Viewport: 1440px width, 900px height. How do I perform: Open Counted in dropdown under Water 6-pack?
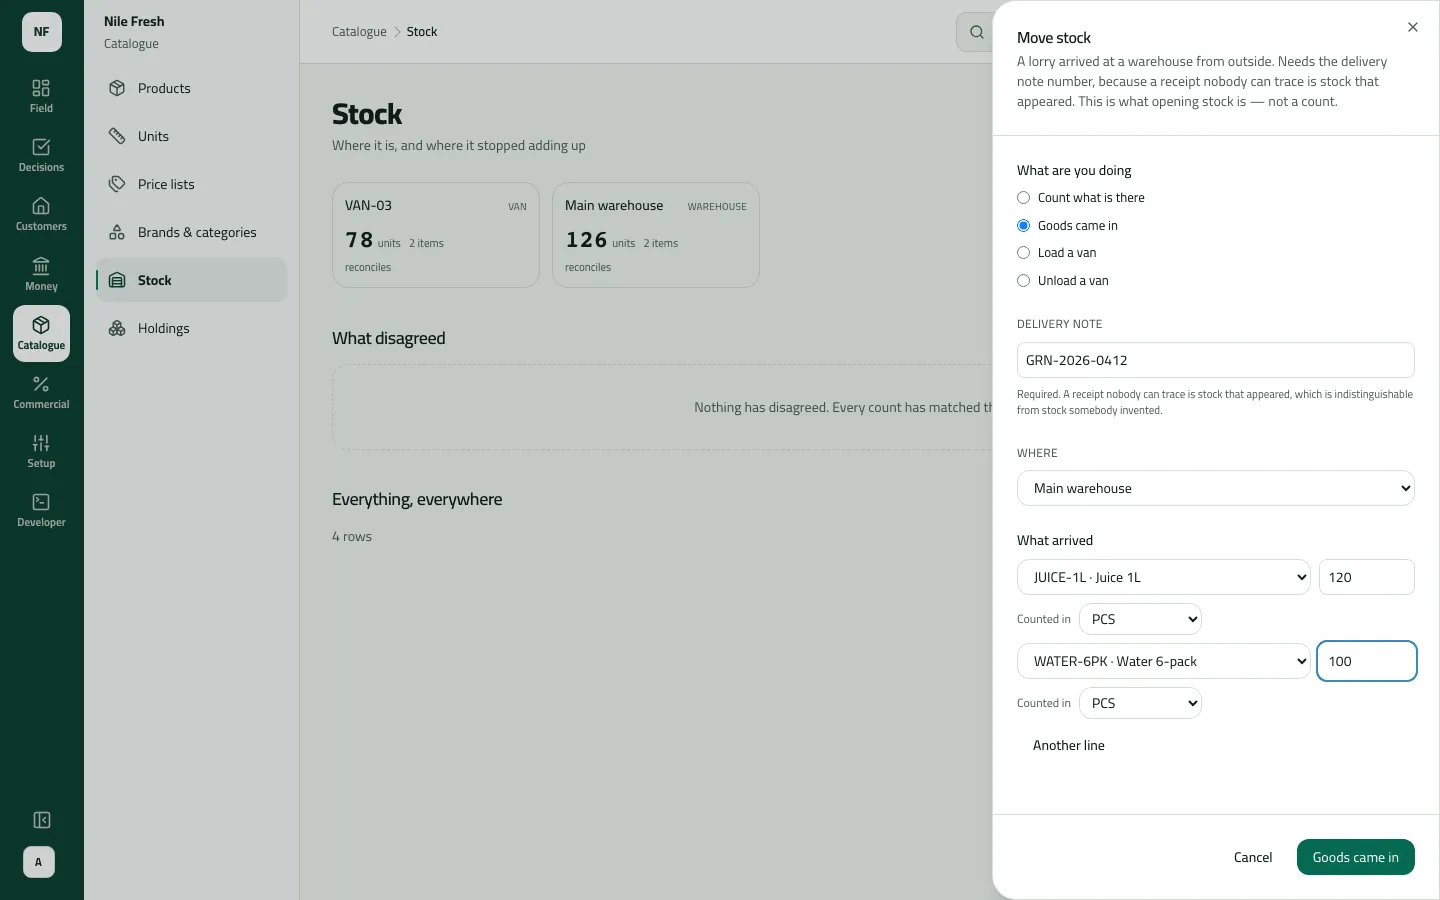pos(1140,703)
